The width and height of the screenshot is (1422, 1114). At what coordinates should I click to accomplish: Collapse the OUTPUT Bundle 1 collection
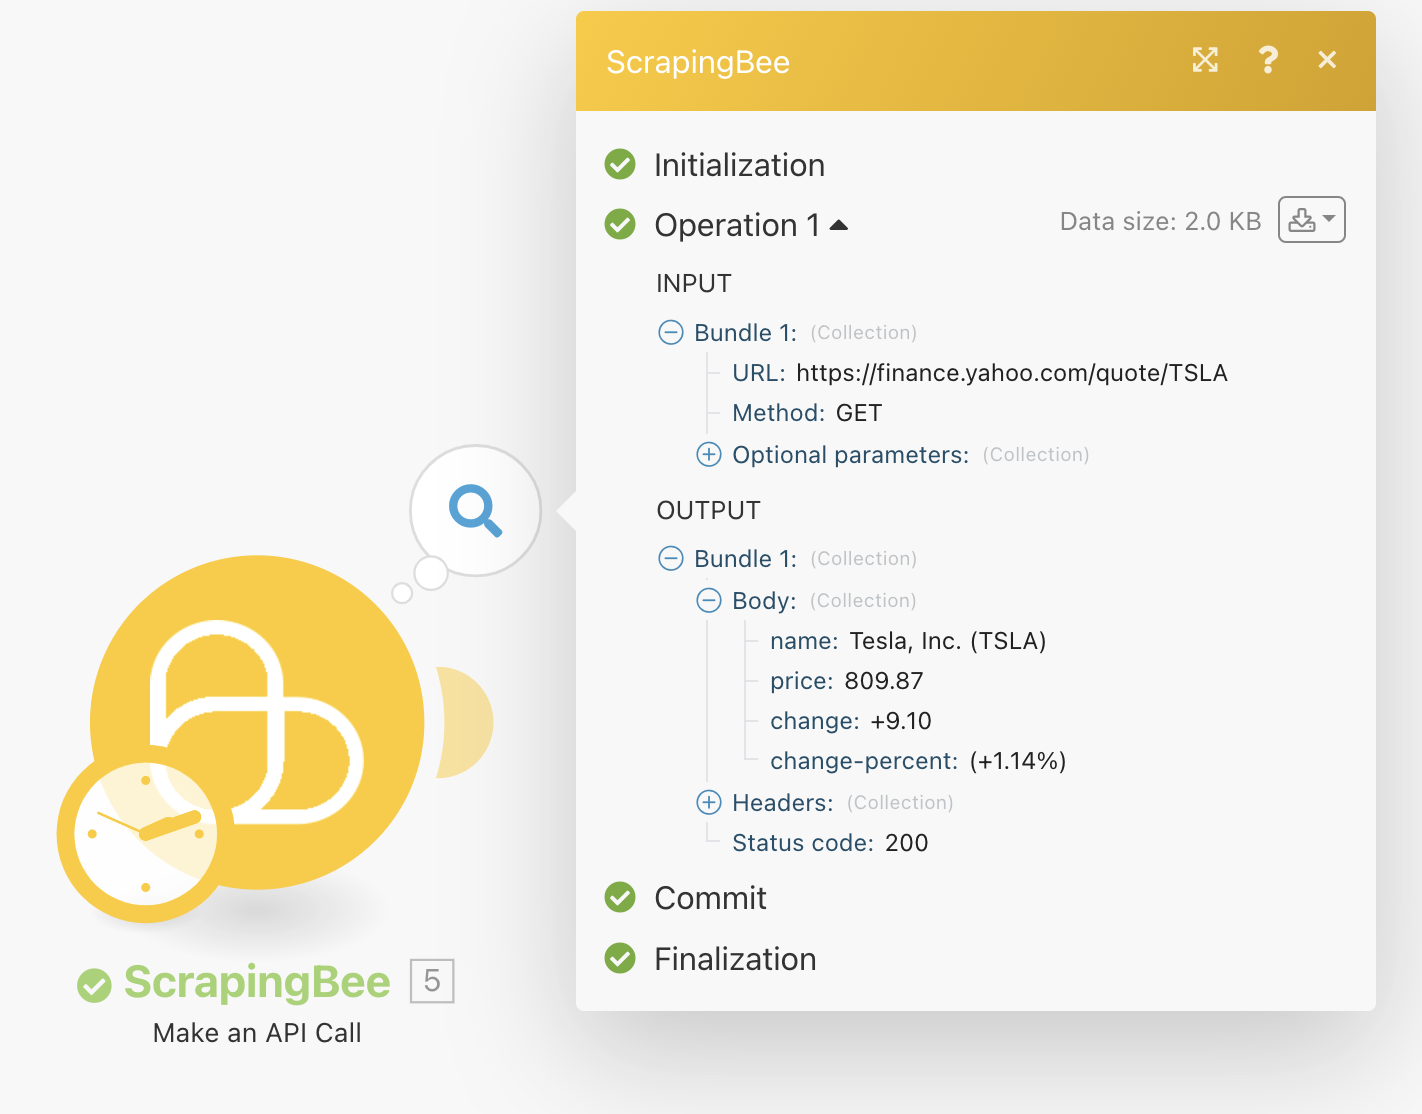coord(671,558)
